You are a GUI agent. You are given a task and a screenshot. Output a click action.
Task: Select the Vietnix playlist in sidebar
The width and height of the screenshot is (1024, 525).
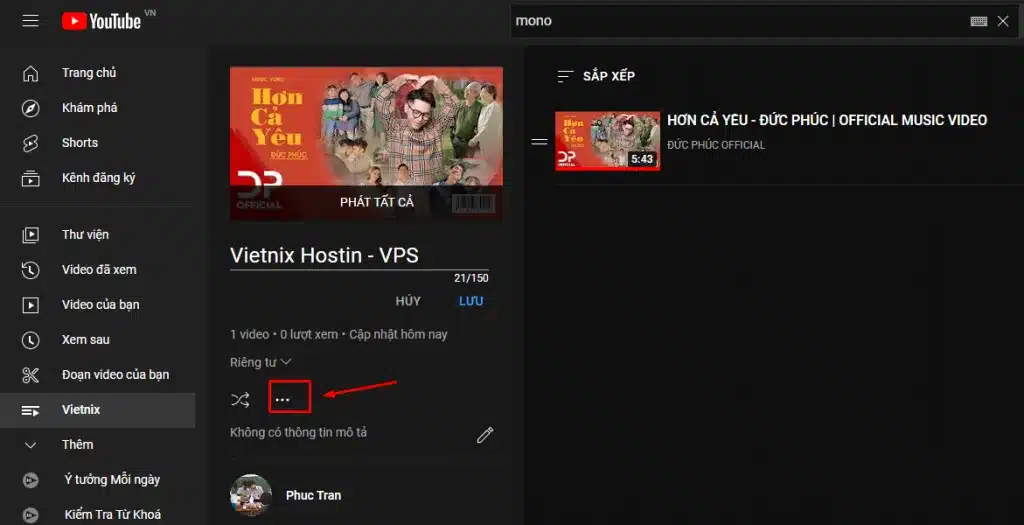point(97,410)
